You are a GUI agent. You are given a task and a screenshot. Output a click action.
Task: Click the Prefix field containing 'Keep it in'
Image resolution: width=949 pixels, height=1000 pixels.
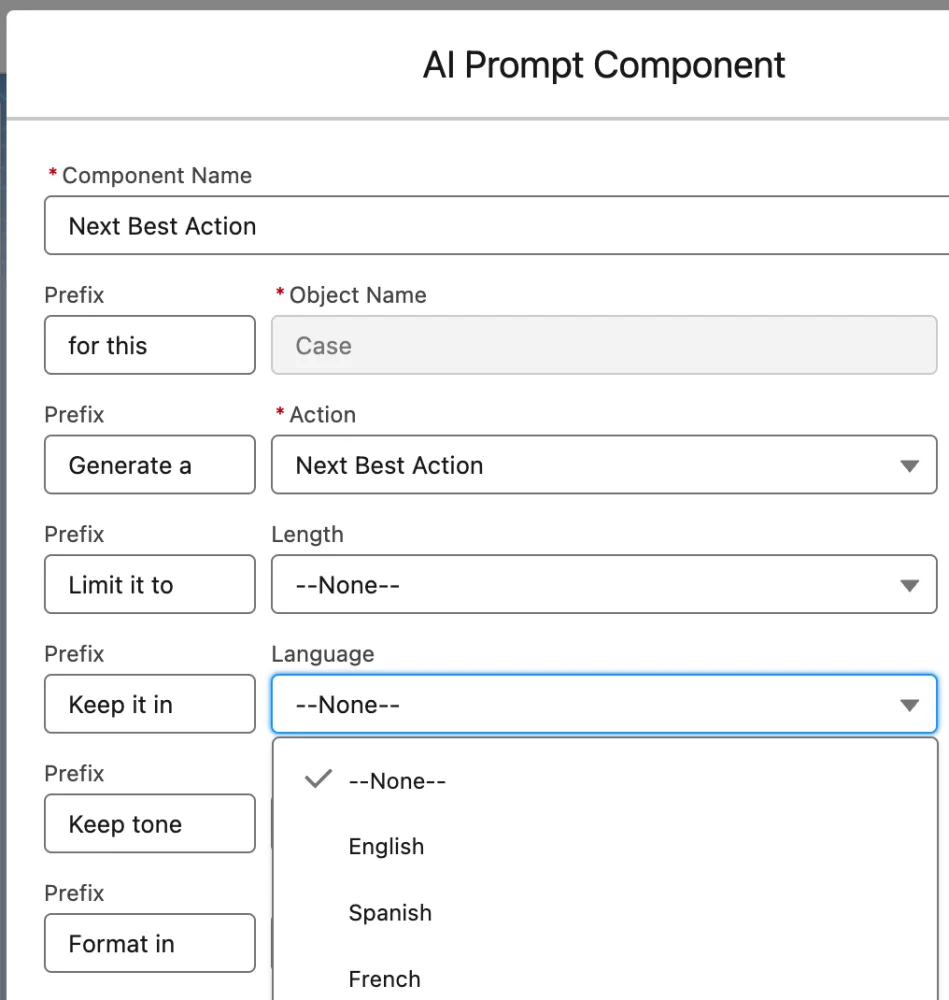[149, 704]
